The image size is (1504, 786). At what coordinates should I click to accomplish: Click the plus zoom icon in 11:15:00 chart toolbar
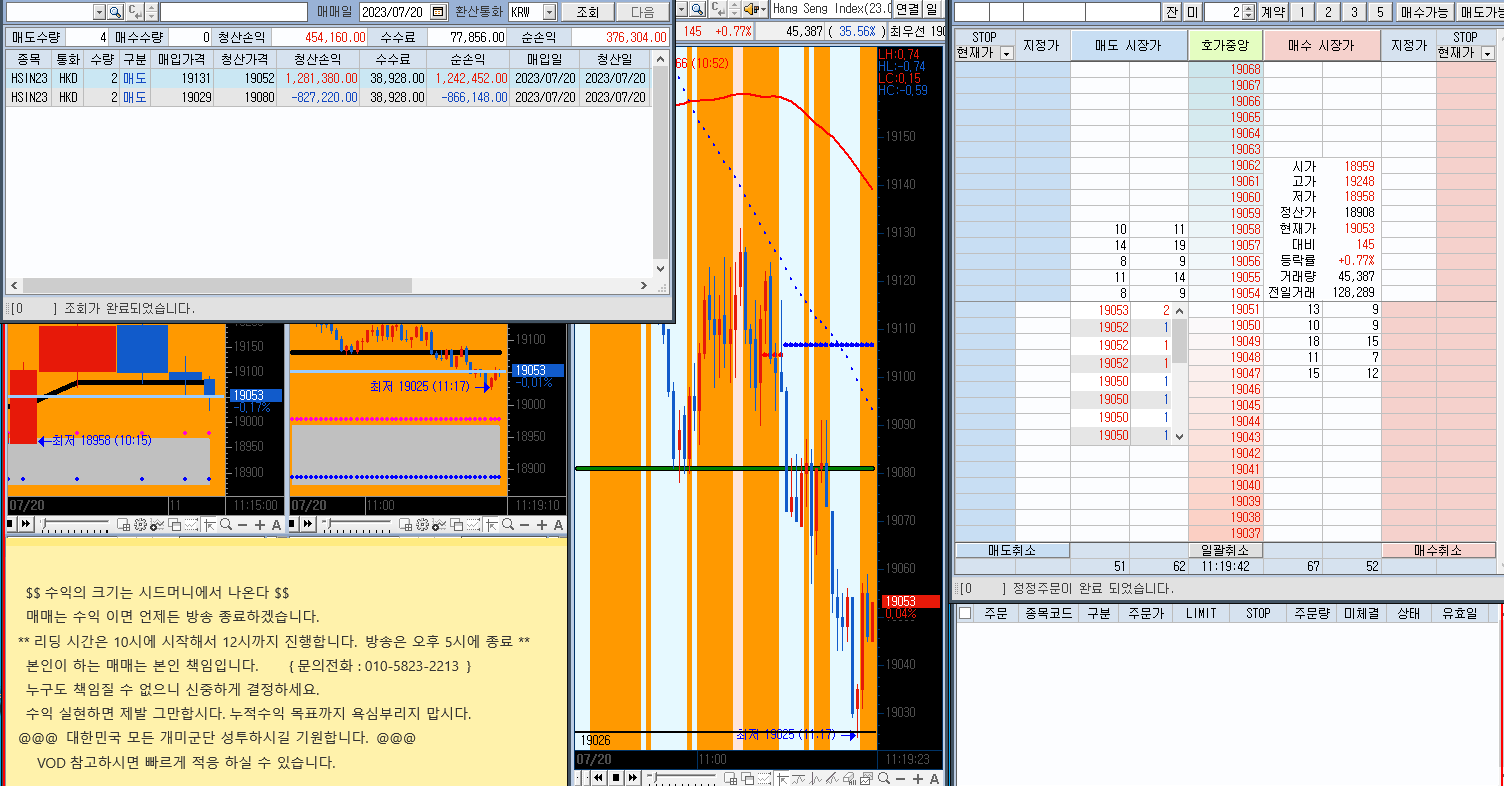click(x=260, y=525)
